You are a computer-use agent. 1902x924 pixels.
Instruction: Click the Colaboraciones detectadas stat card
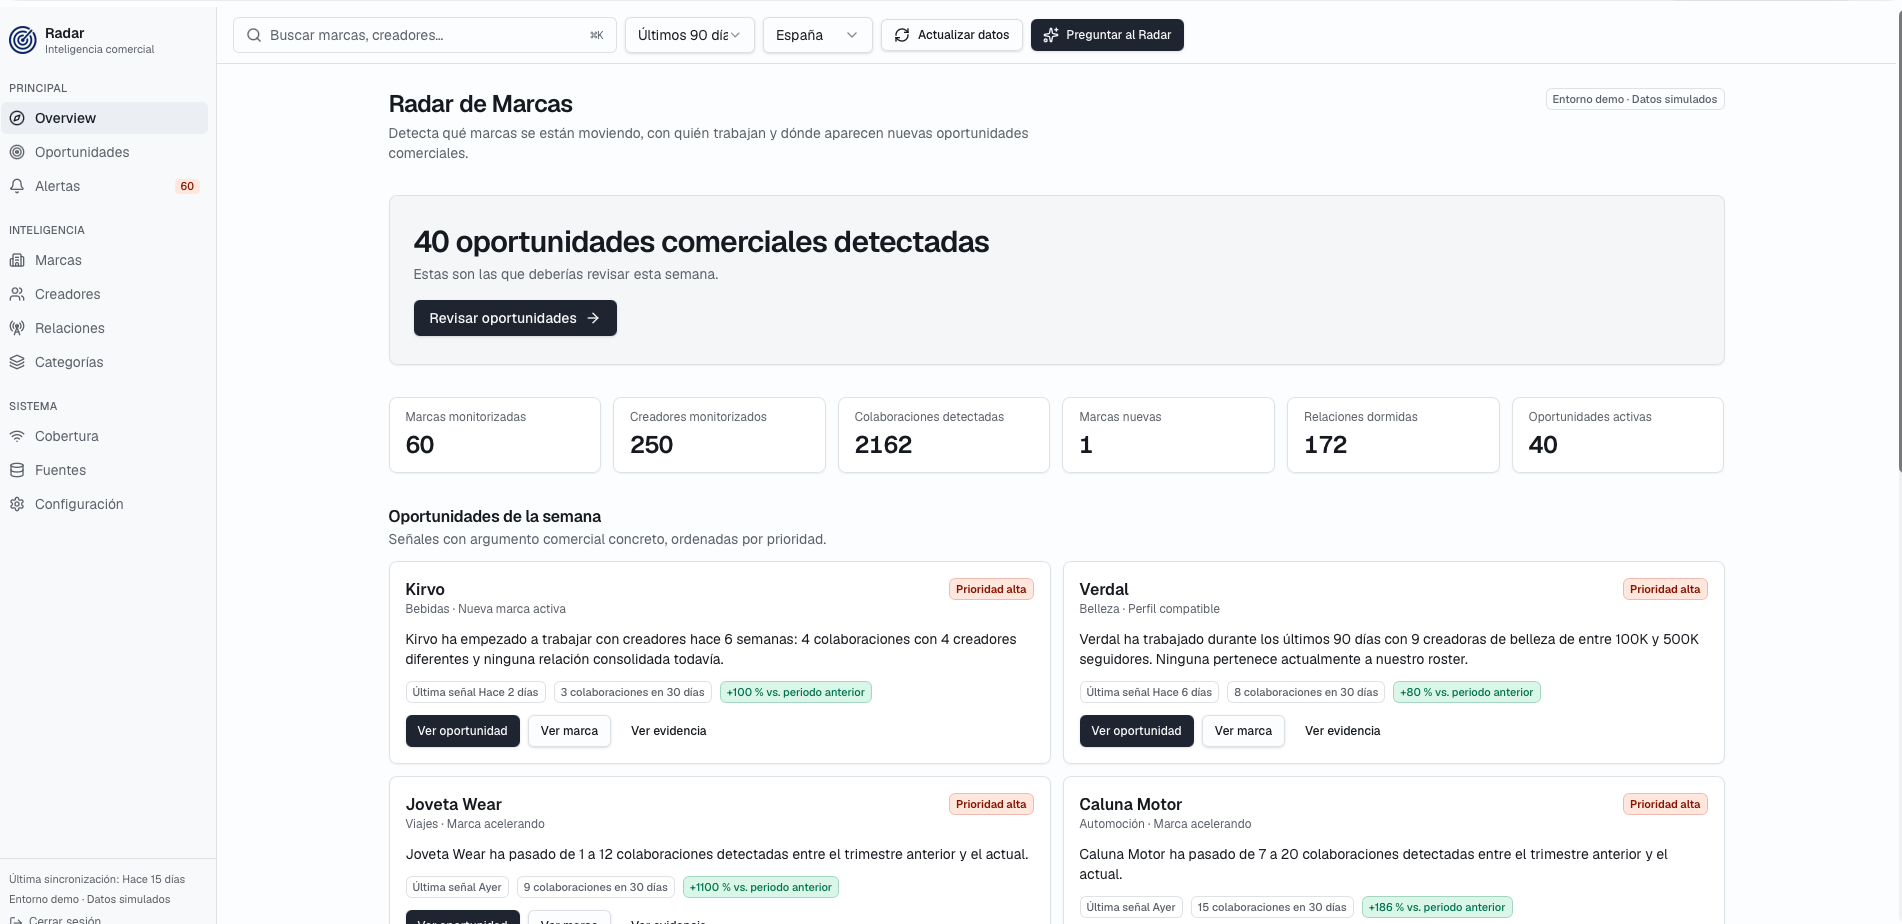click(x=944, y=435)
